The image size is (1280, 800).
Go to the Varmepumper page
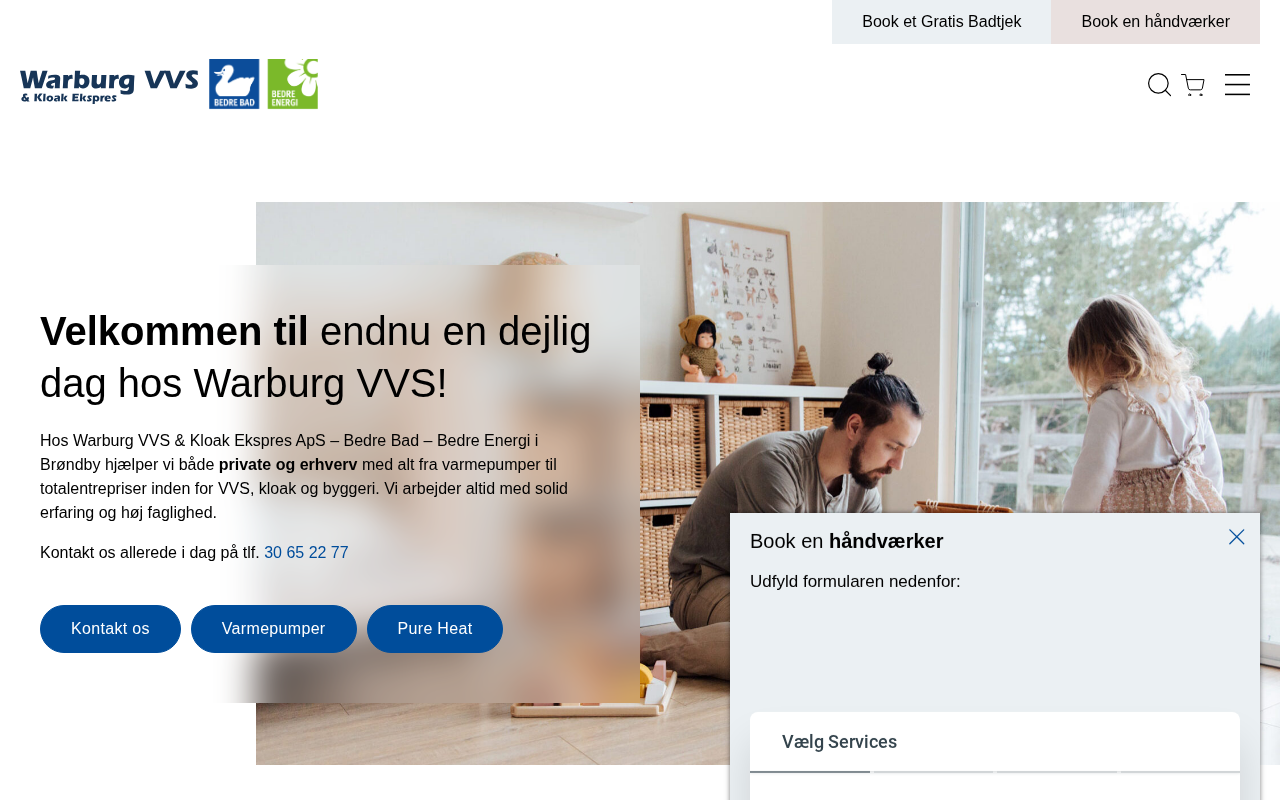click(274, 629)
